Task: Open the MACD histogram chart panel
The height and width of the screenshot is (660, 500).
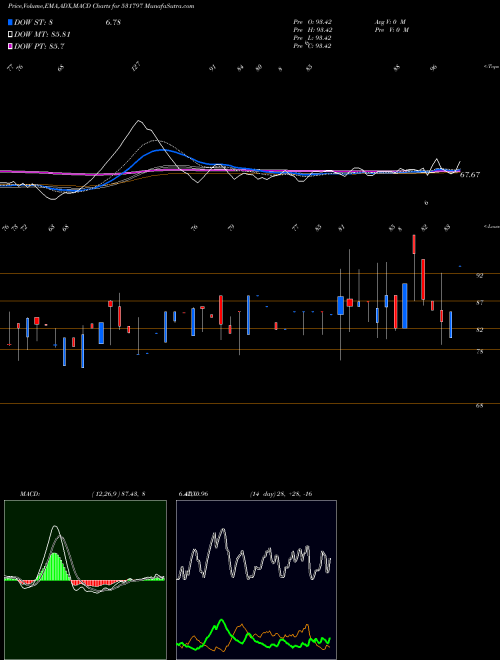Action: pos(85,580)
